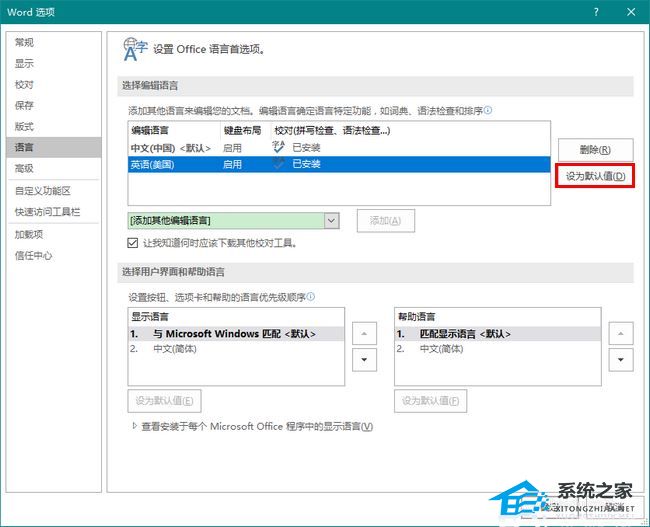Open 自定义功能区 settings
This screenshot has width=650, height=527.
click(x=43, y=191)
